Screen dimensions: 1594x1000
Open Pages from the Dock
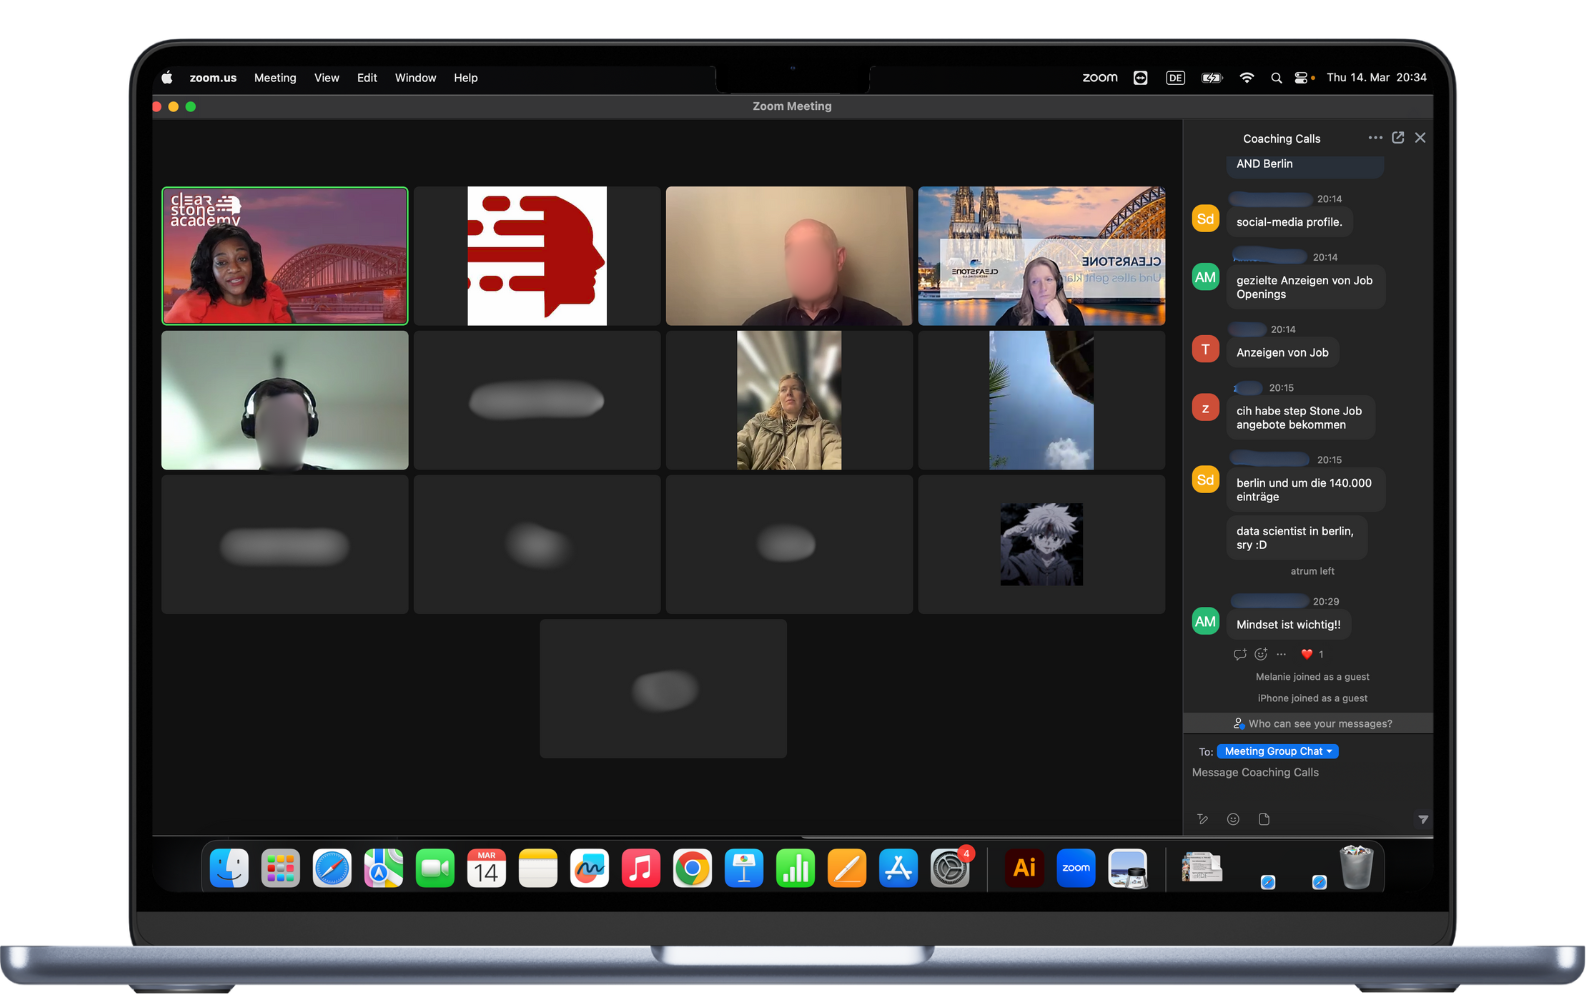tap(847, 868)
